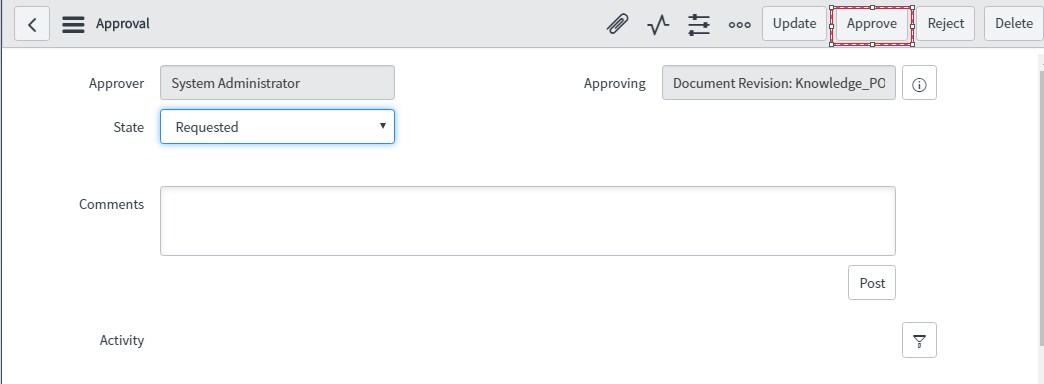Expand the State dropdown showing Requested
Viewport: 1044px width, 384px height.
pos(277,126)
